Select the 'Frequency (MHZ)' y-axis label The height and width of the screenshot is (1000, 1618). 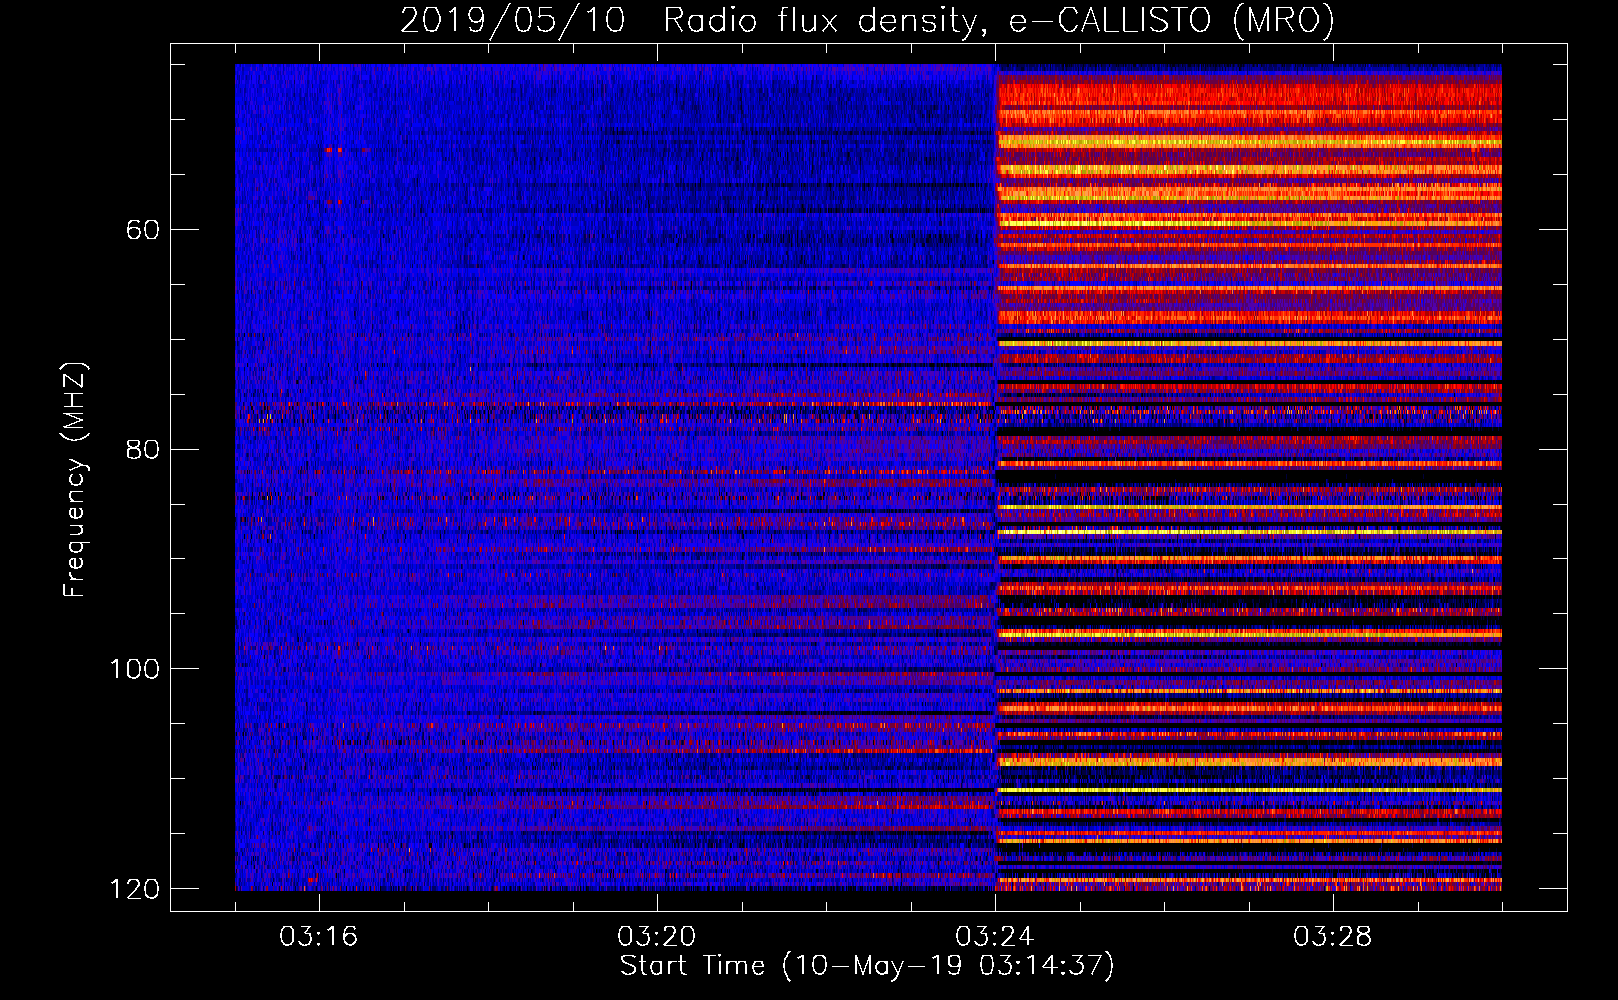pyautogui.click(x=76, y=479)
